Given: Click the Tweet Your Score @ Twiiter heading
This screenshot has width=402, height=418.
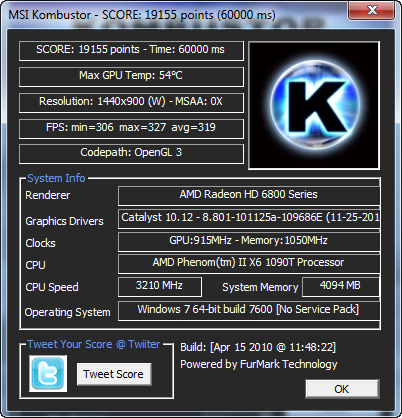Looking at the screenshot, I should [x=94, y=344].
